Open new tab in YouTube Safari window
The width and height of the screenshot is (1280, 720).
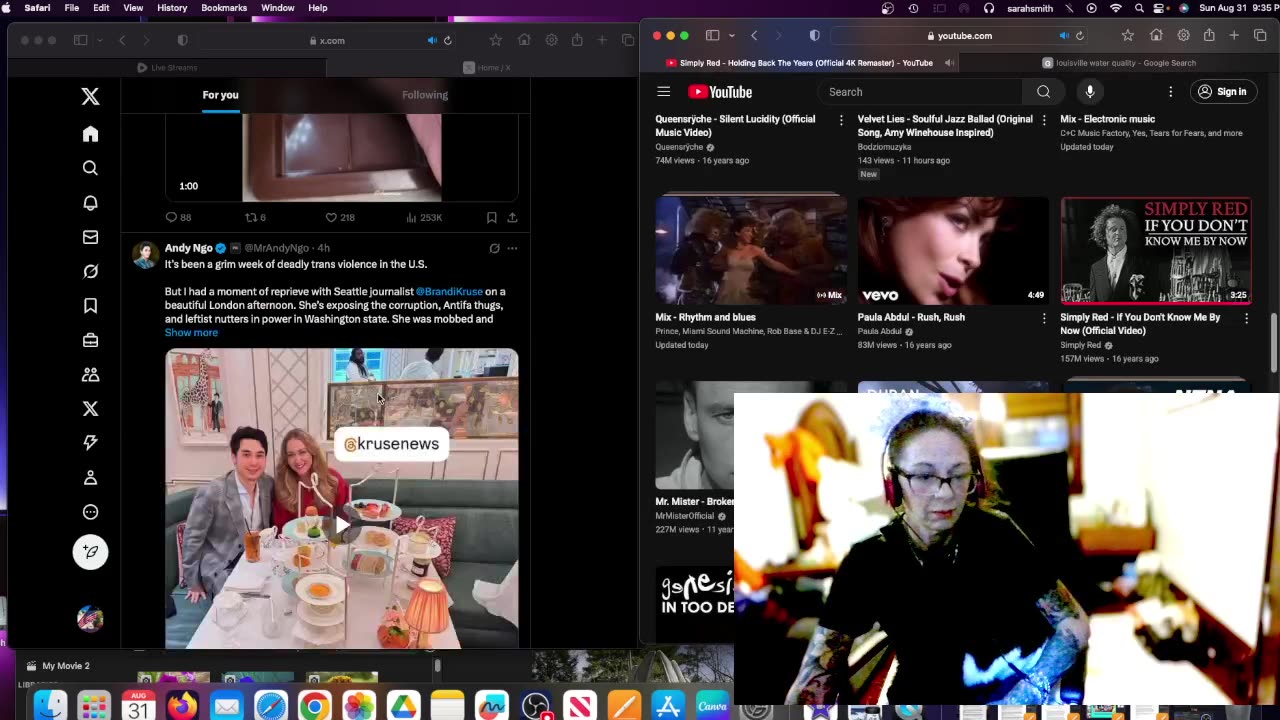click(x=1234, y=36)
